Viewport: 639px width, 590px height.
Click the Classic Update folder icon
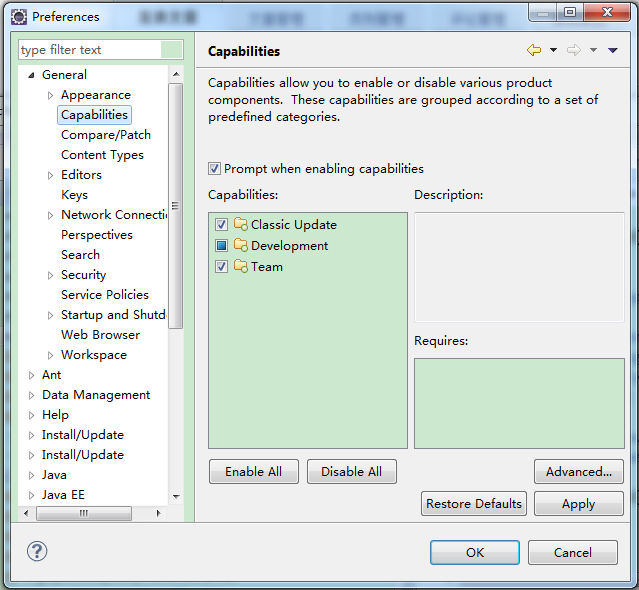(x=240, y=224)
